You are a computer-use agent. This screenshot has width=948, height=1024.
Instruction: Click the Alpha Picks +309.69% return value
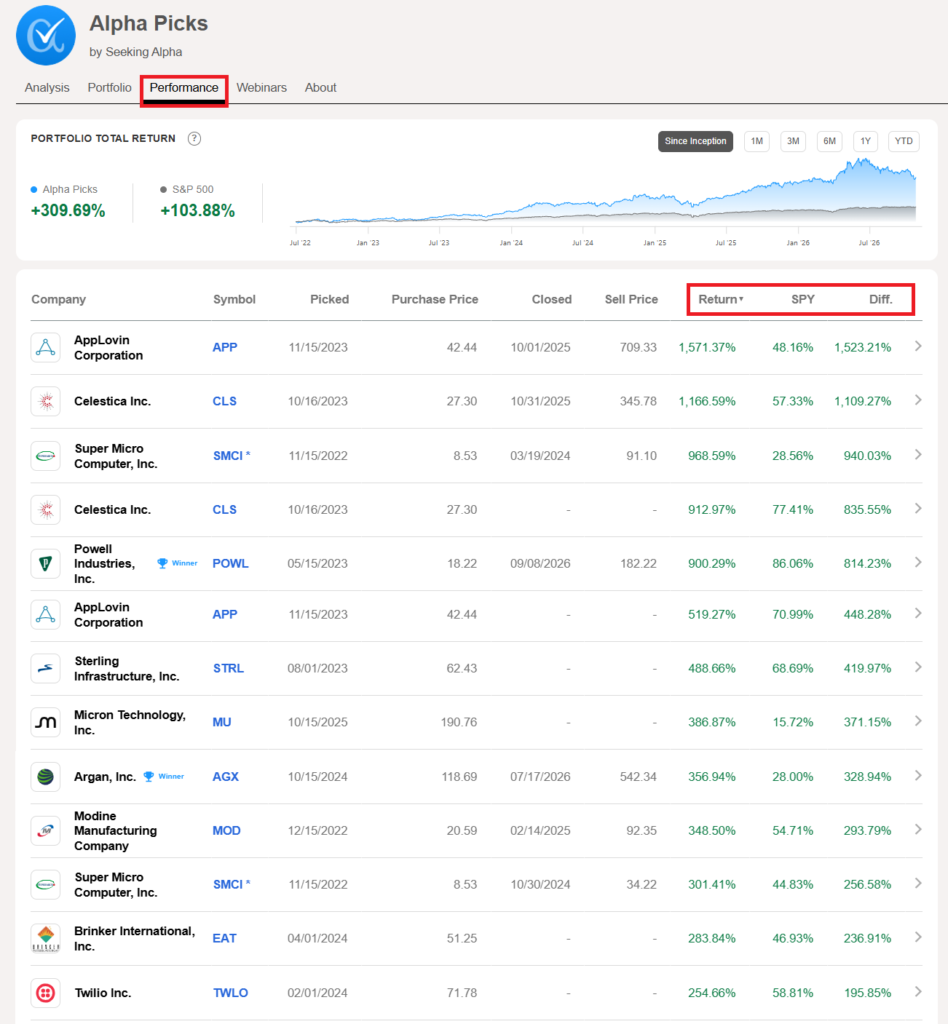[68, 210]
